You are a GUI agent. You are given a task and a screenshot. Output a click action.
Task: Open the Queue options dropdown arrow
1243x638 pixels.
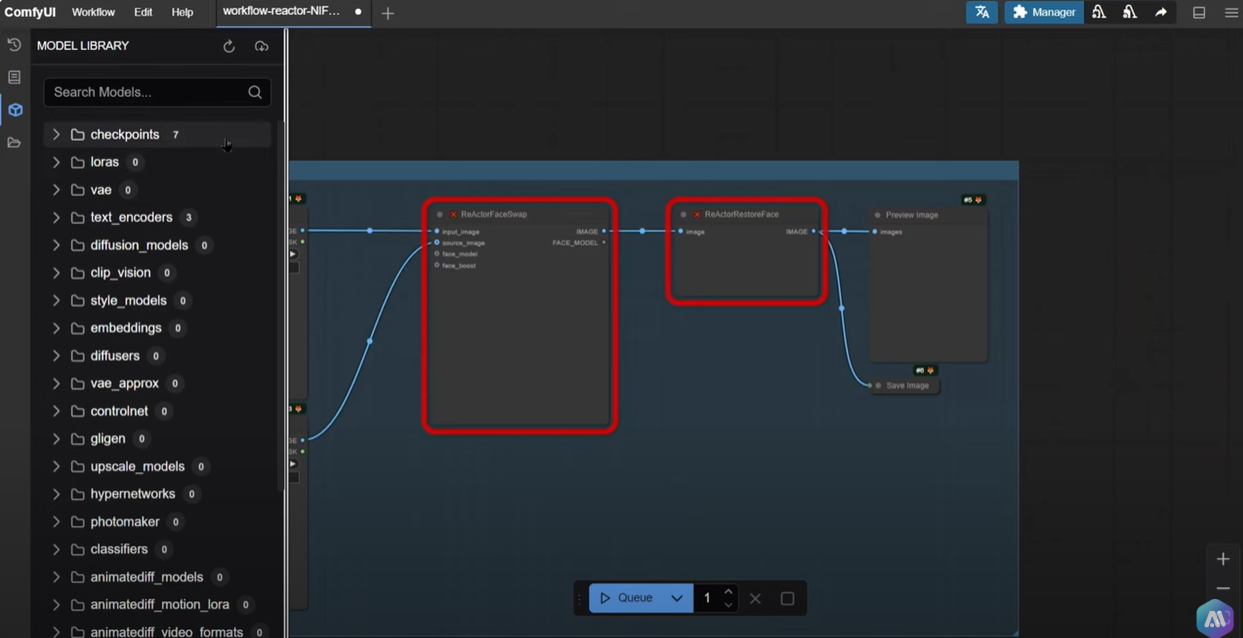[x=677, y=598]
